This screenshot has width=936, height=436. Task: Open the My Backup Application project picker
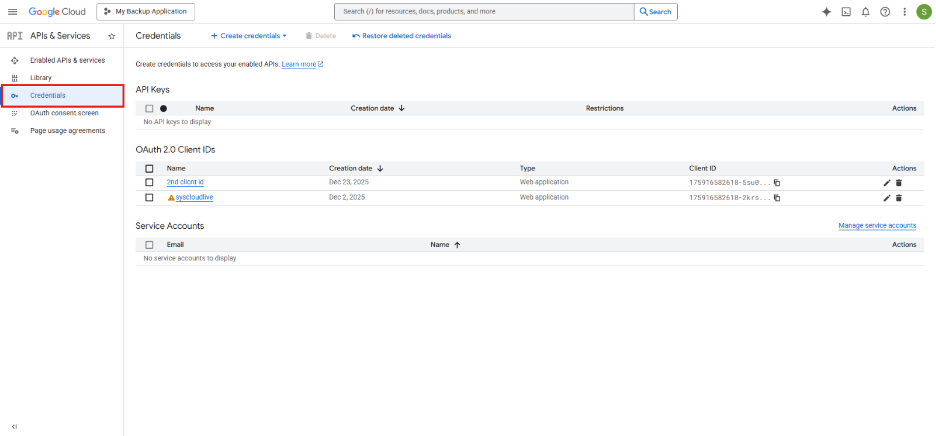pyautogui.click(x=146, y=12)
